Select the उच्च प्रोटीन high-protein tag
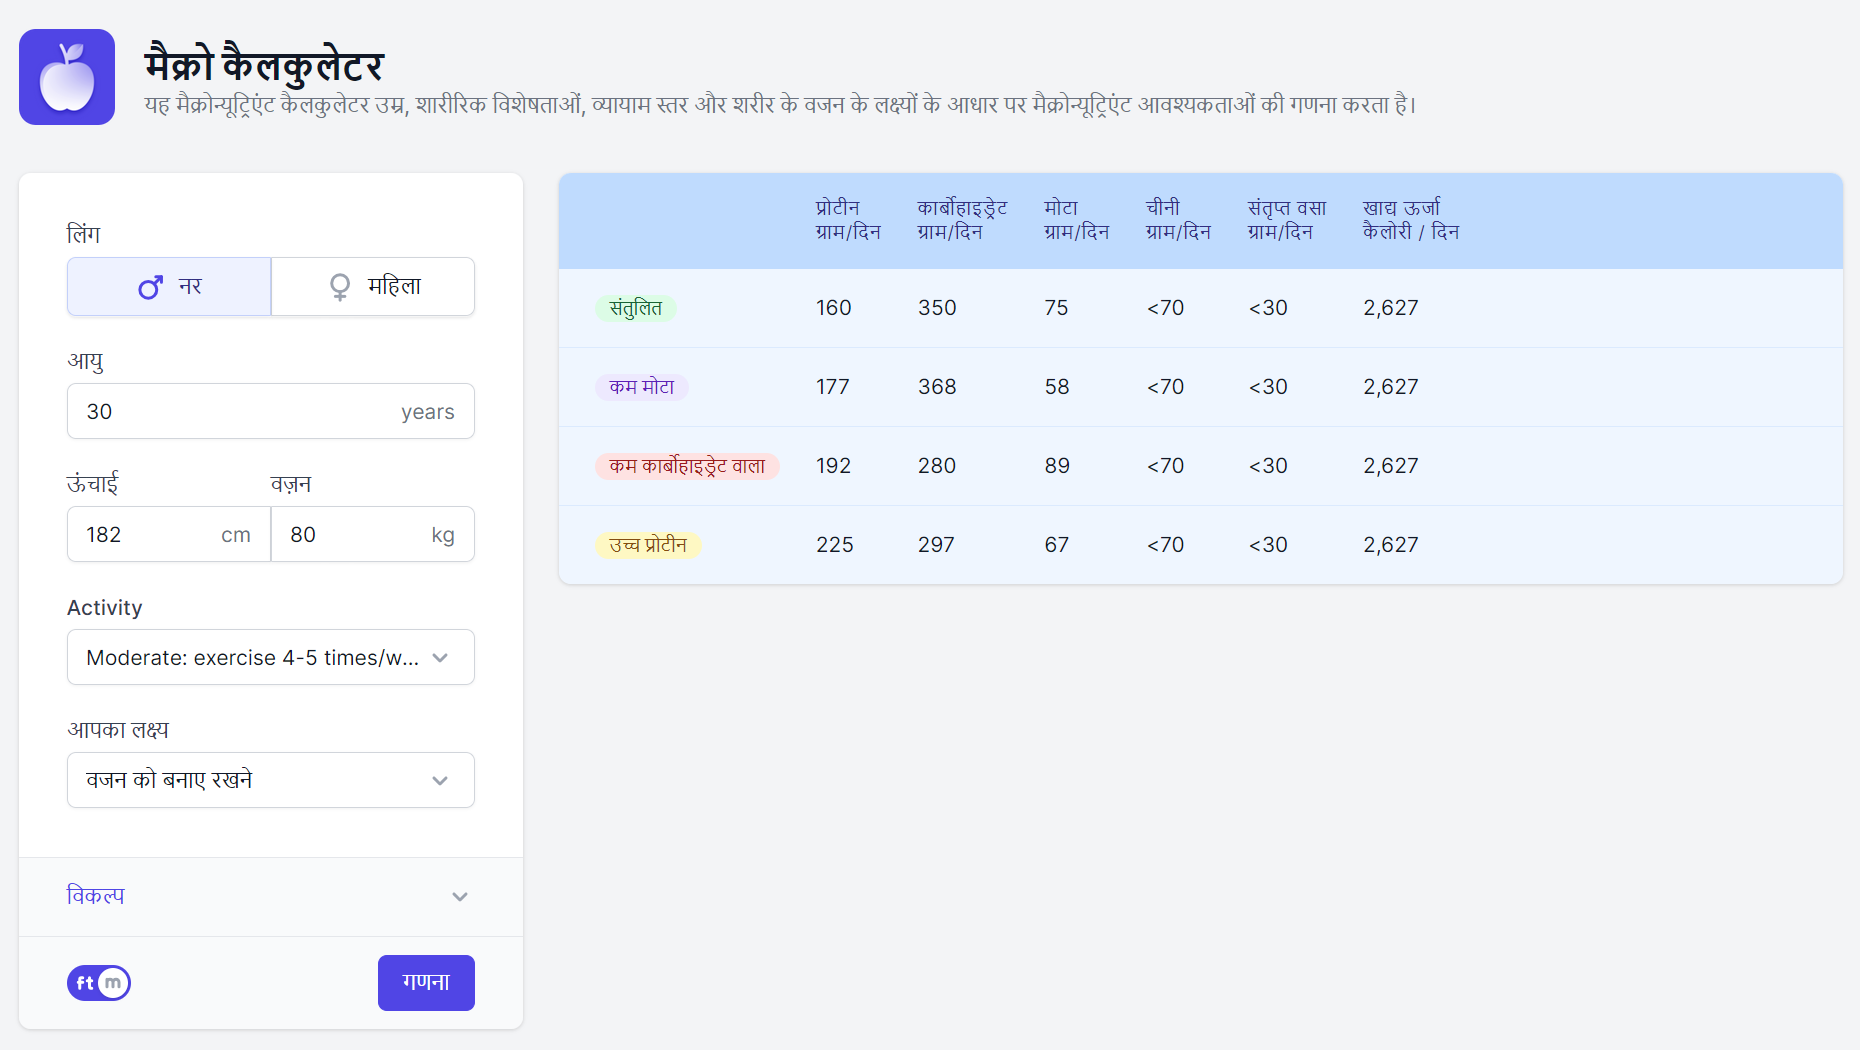 [648, 545]
